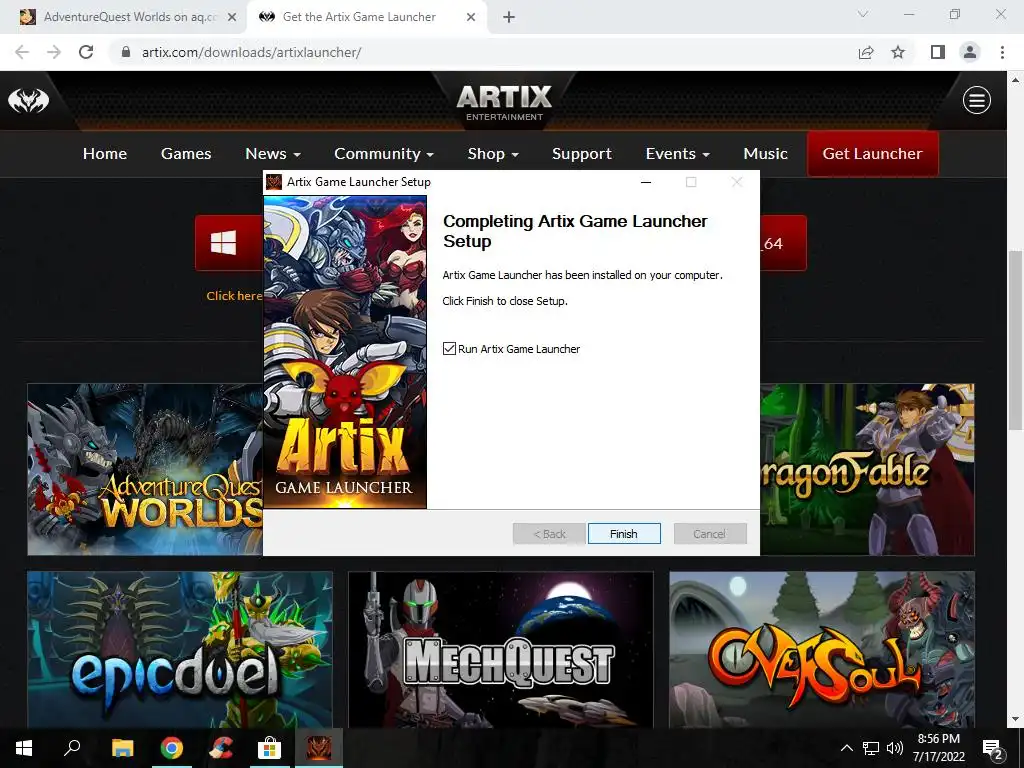Follow the orange Click here link
1024x768 pixels.
point(234,296)
